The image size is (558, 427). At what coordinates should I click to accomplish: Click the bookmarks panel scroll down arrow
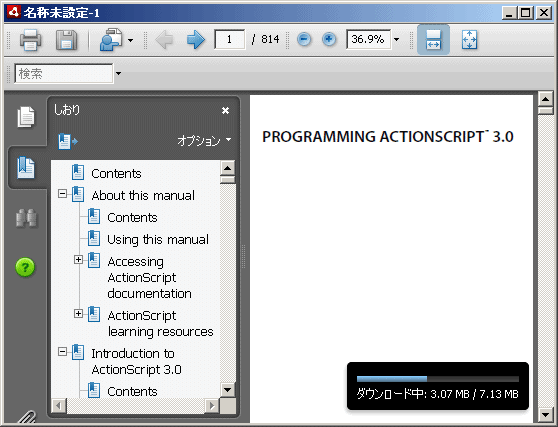tap(227, 389)
